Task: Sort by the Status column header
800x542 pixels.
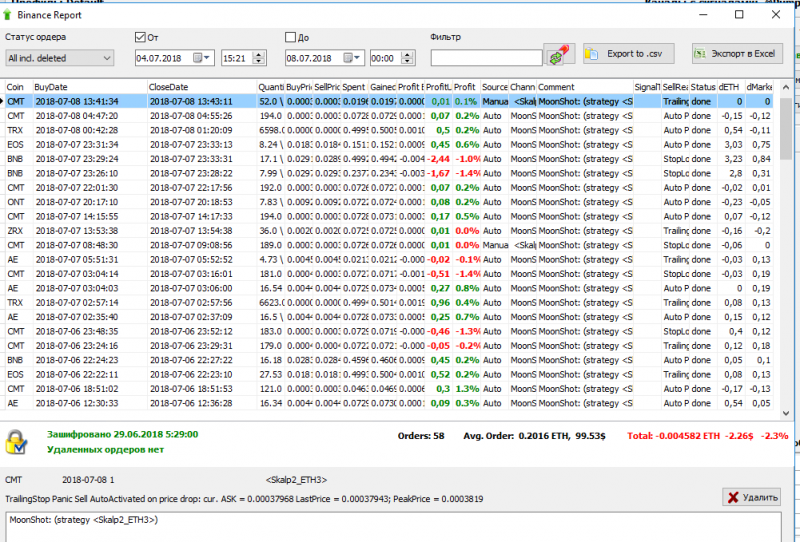Action: 703,87
